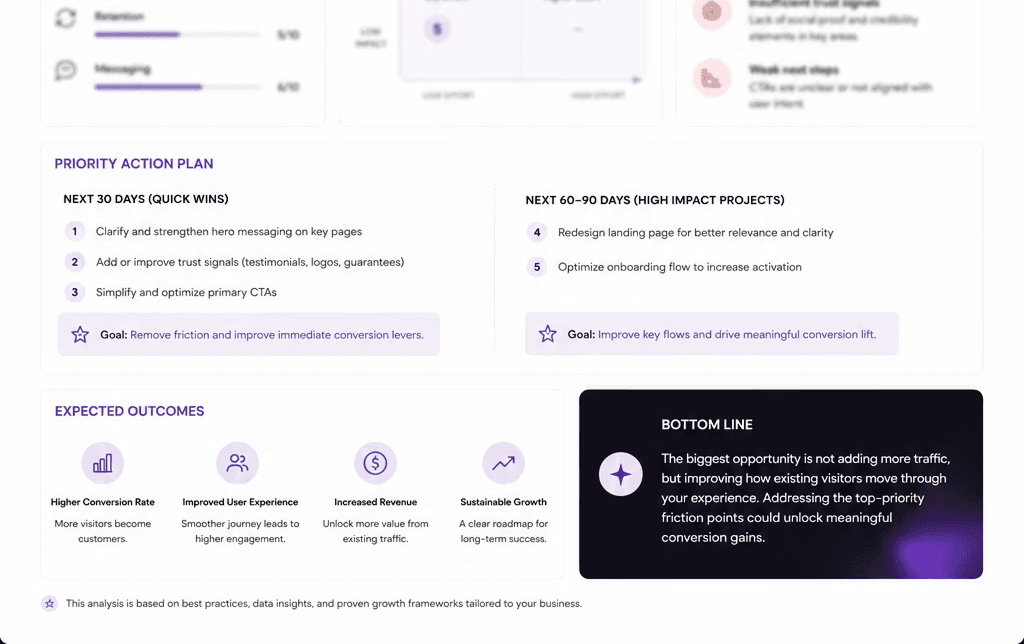Select step 3 simplify CTAs badge
This screenshot has width=1024, height=644.
click(x=74, y=292)
